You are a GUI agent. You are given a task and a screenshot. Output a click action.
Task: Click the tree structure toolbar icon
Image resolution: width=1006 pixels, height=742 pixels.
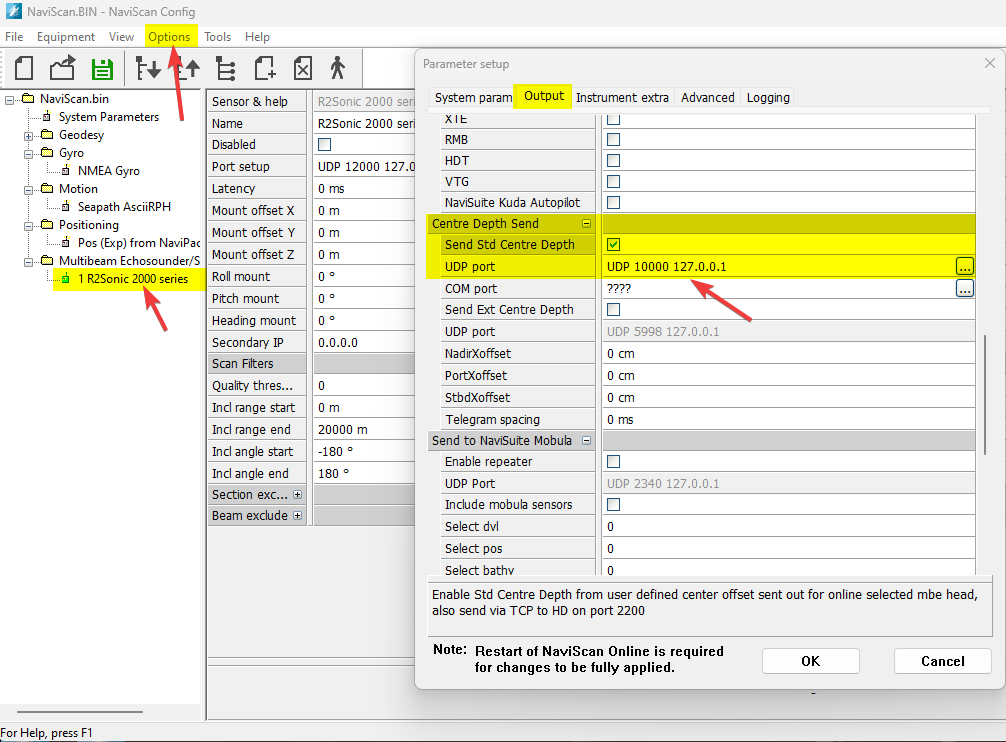point(226,68)
